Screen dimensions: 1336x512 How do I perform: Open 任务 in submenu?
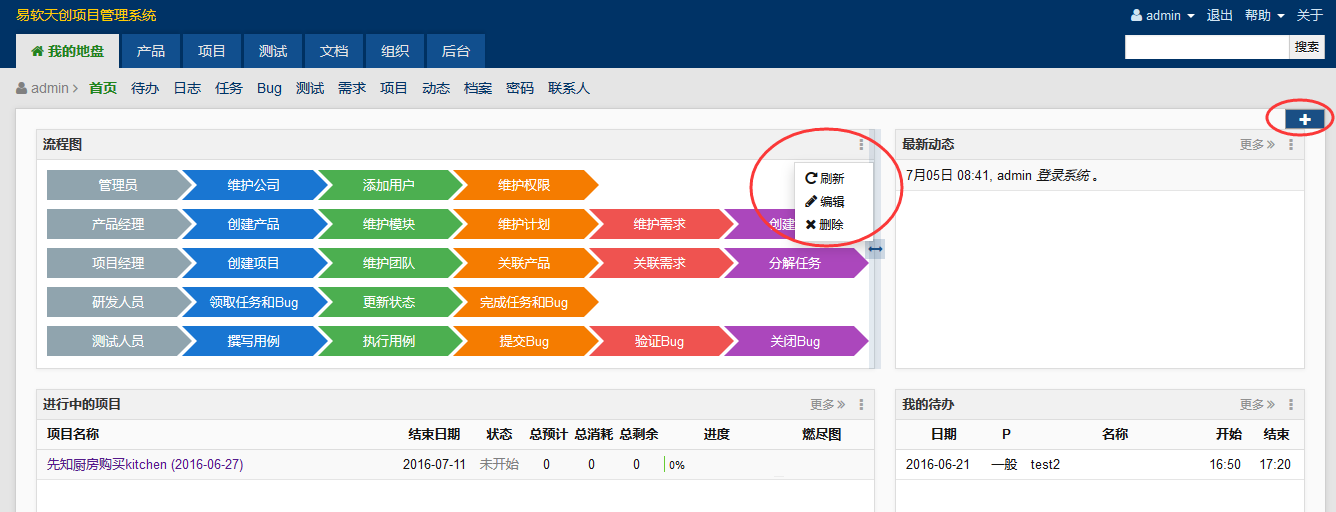point(229,88)
